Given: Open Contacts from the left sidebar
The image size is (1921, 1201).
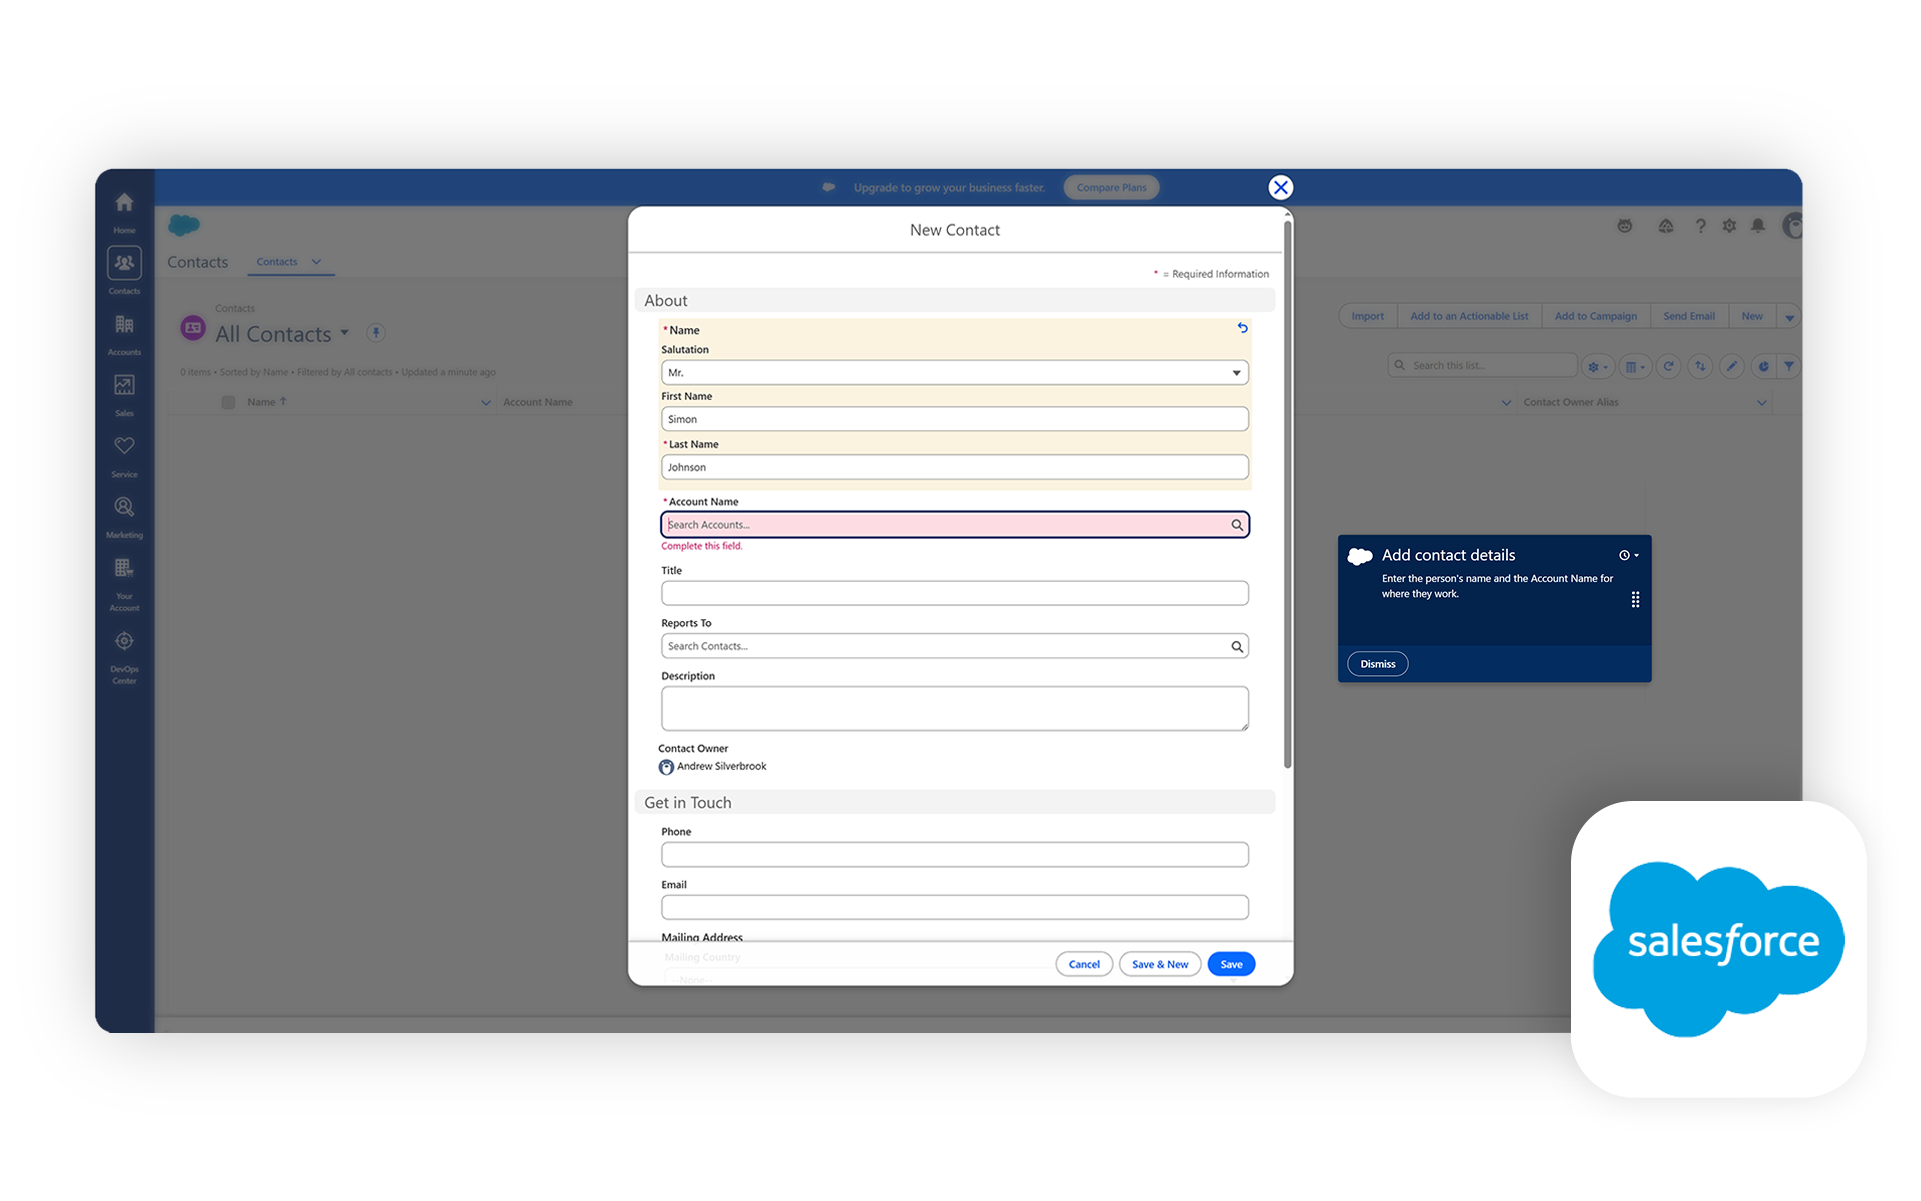Looking at the screenshot, I should coord(124,270).
